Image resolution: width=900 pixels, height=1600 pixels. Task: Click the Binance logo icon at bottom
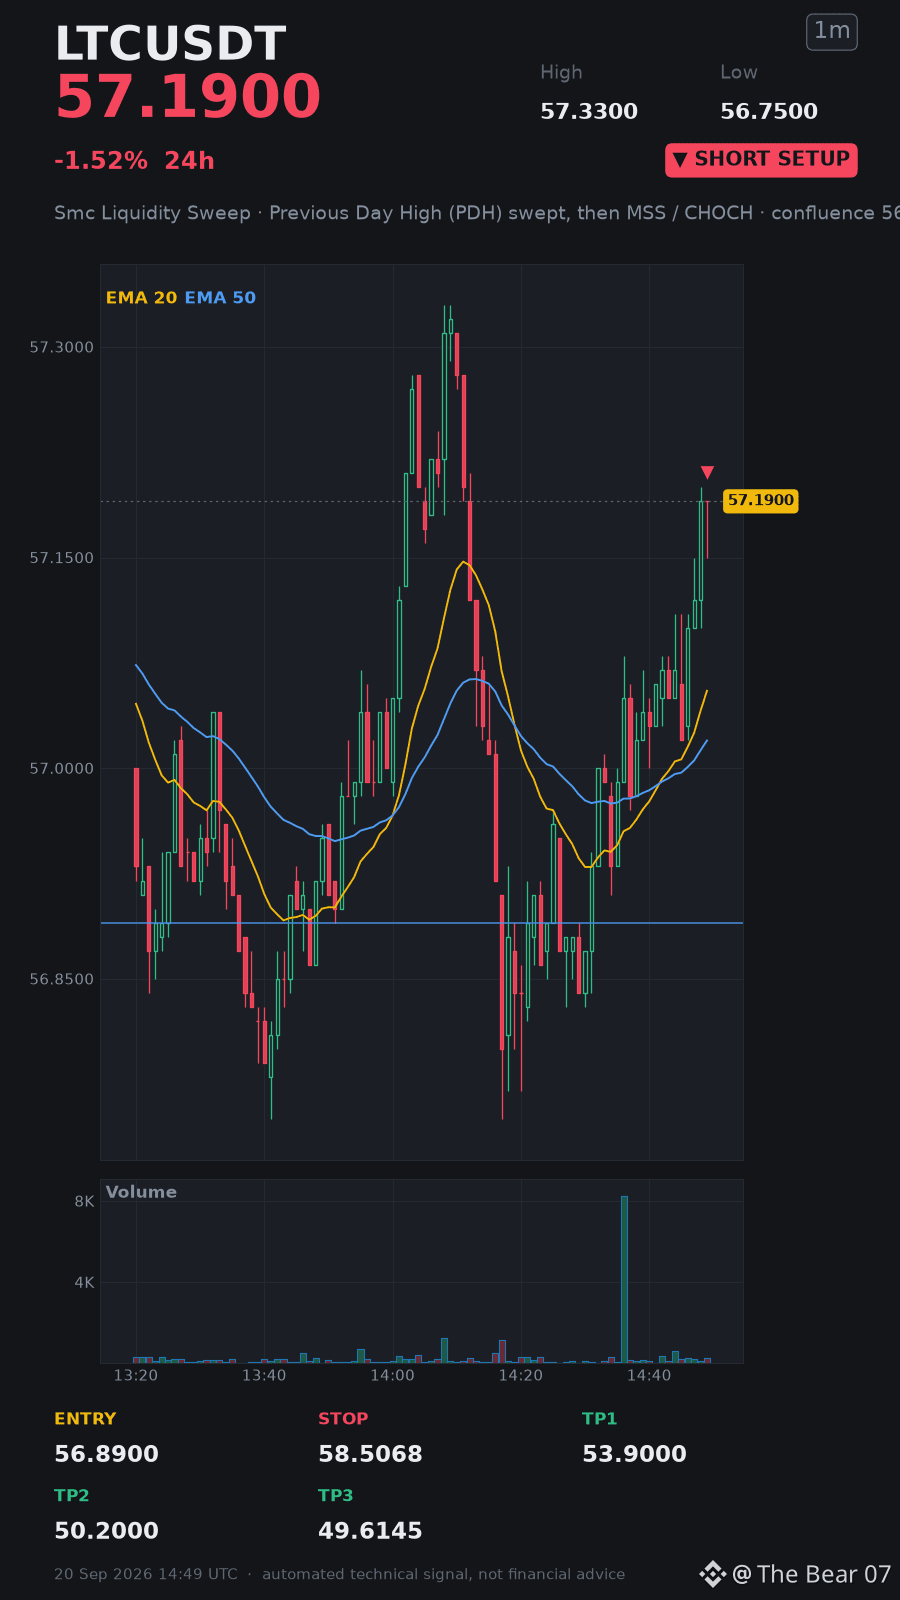click(712, 1574)
